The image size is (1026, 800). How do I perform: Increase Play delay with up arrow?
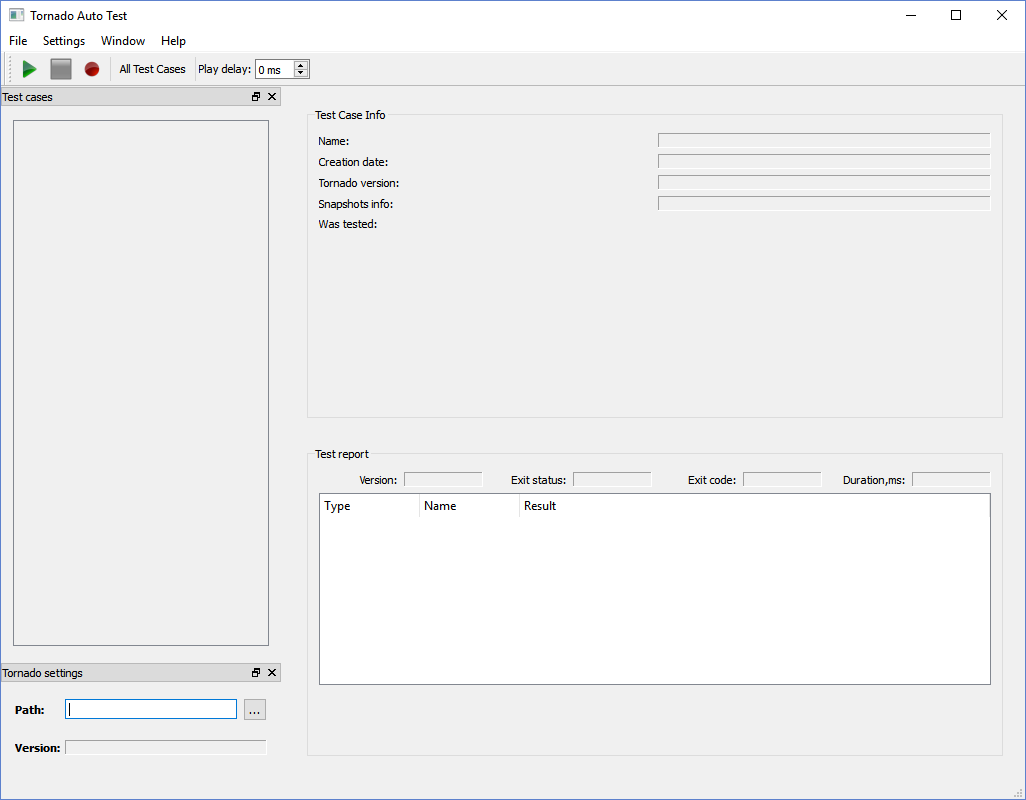pos(301,65)
